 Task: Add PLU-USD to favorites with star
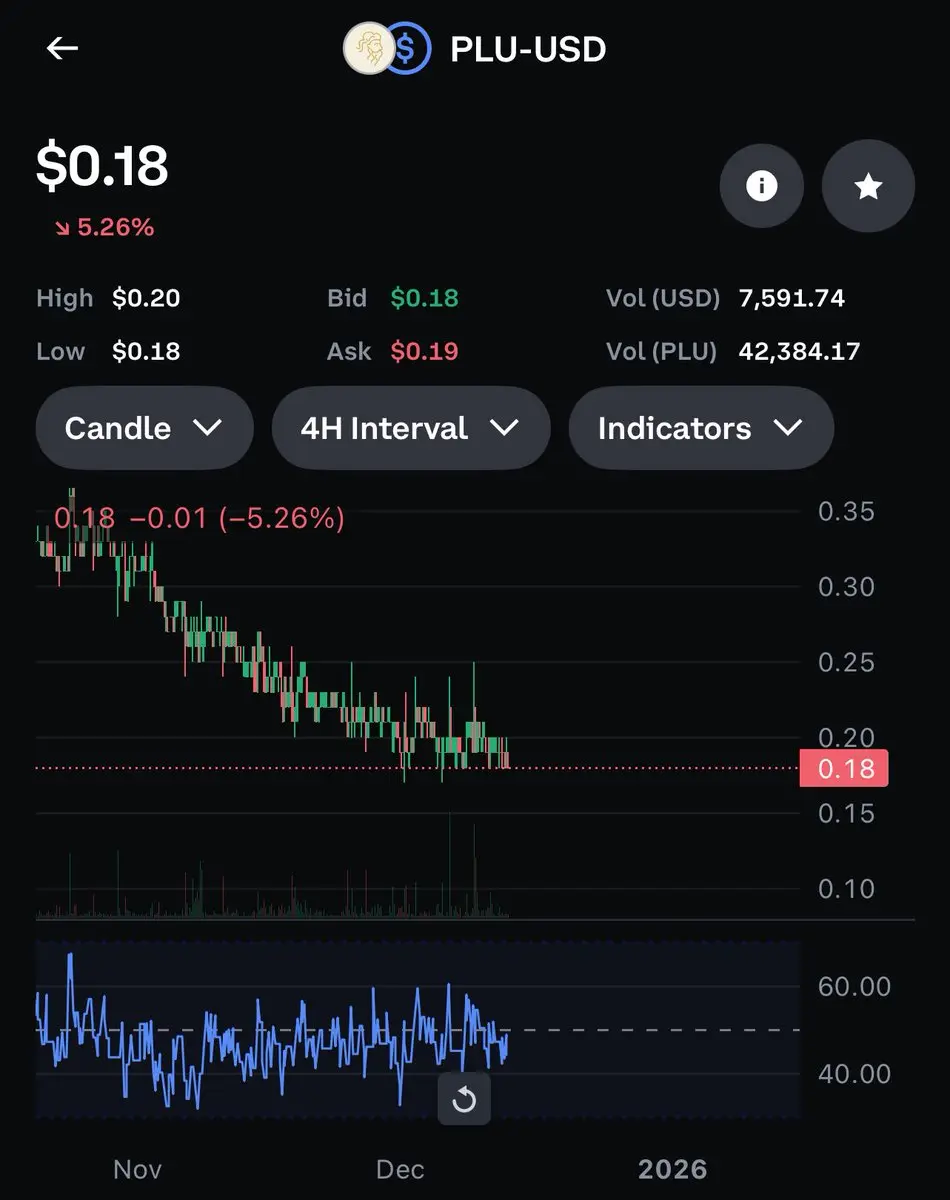coord(868,186)
